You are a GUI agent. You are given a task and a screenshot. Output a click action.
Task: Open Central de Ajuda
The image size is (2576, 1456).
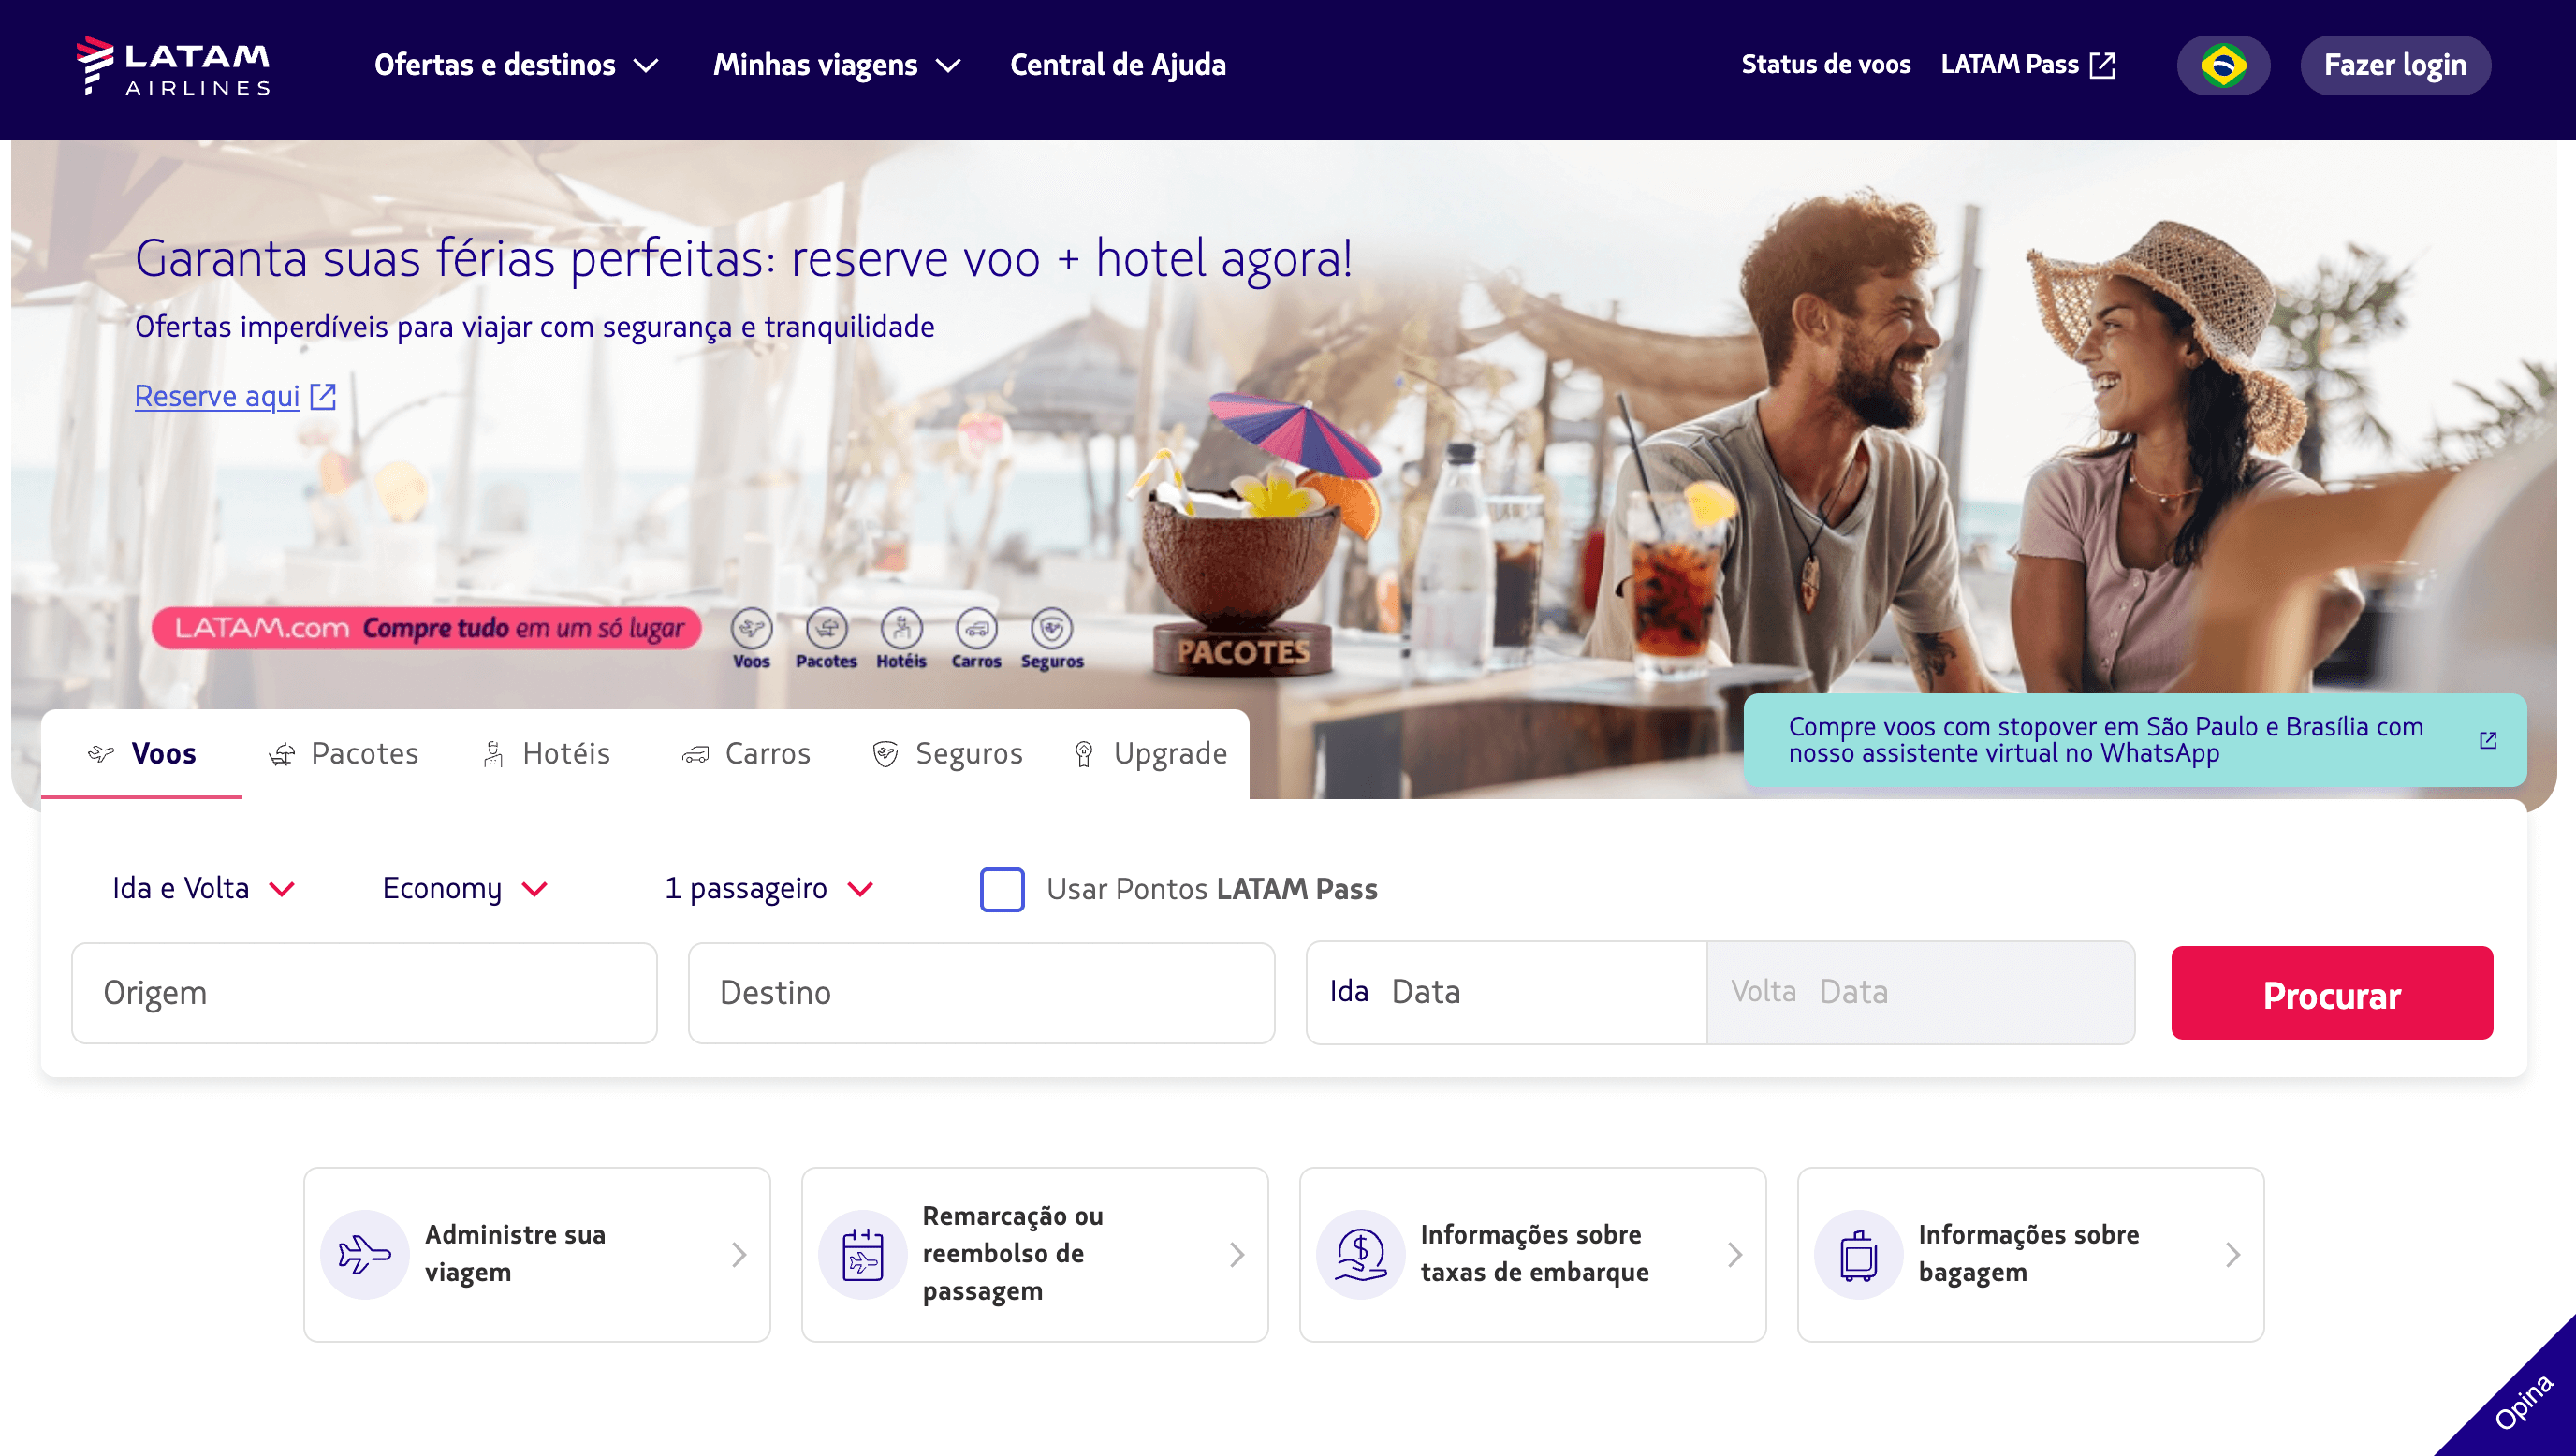[x=1117, y=66]
